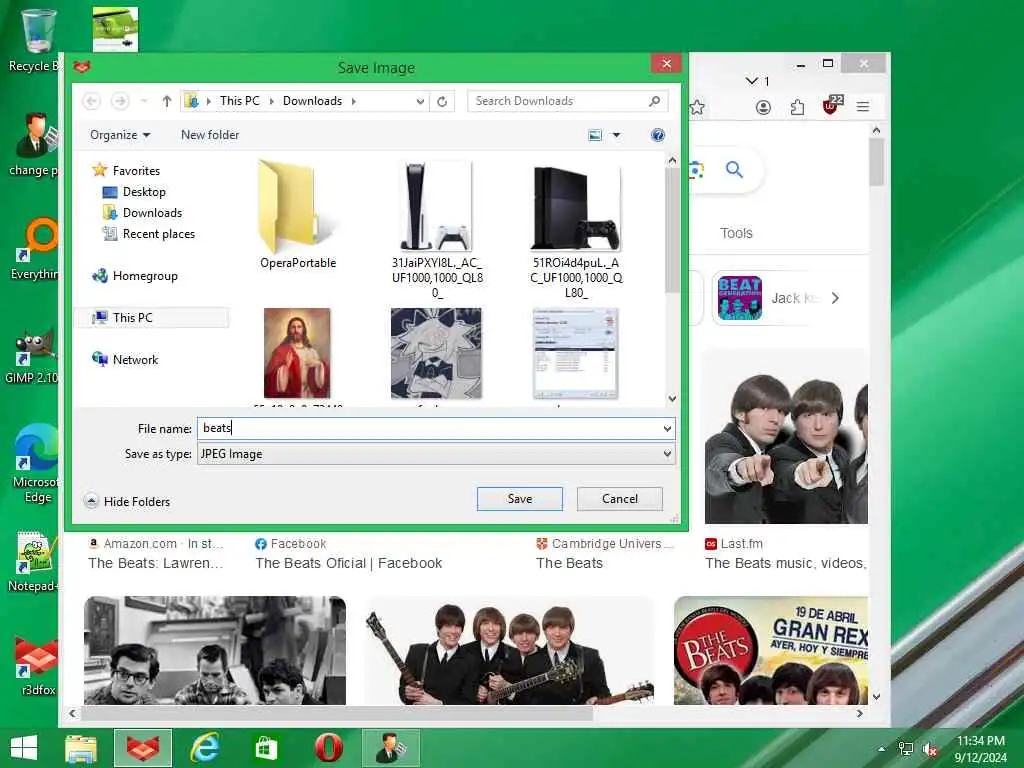1024x768 pixels.
Task: Click the Google Lens camera icon
Action: point(696,170)
